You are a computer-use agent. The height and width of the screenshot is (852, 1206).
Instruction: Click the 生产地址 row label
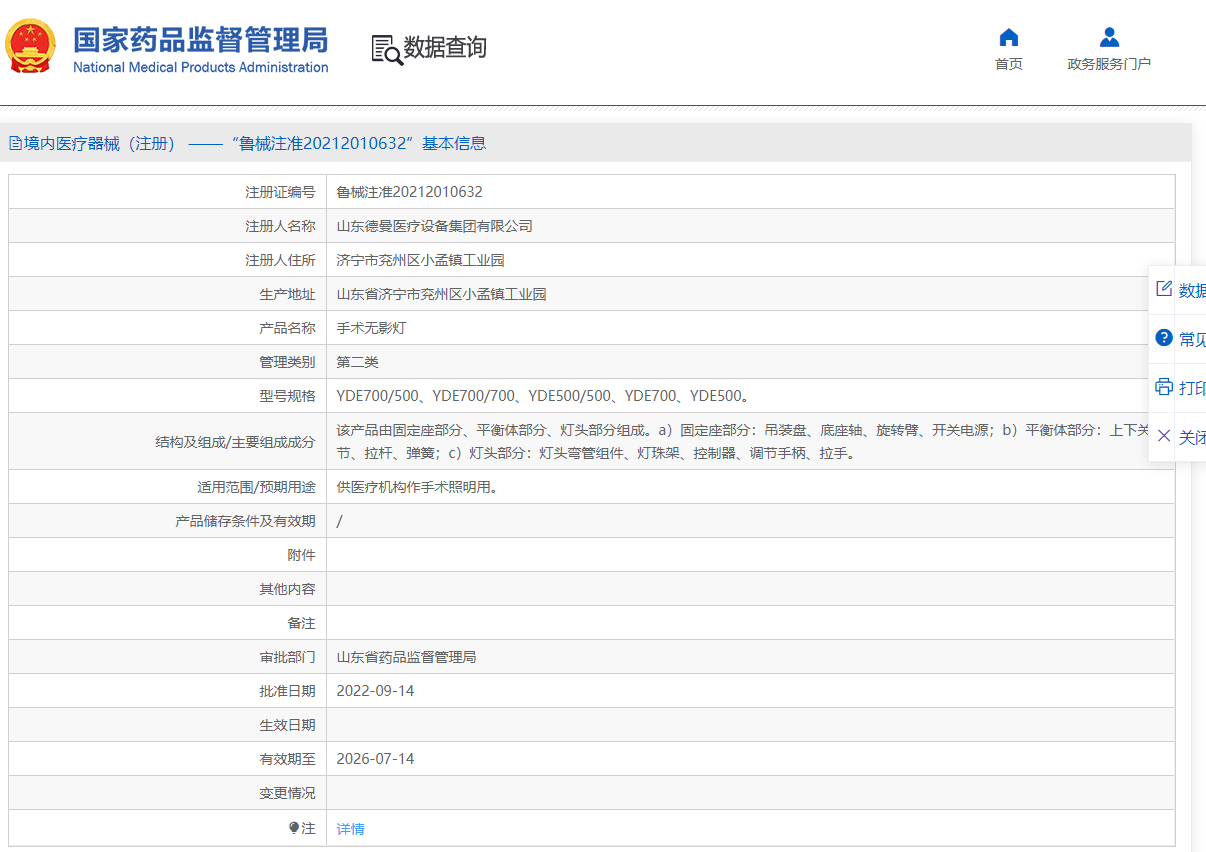point(287,294)
